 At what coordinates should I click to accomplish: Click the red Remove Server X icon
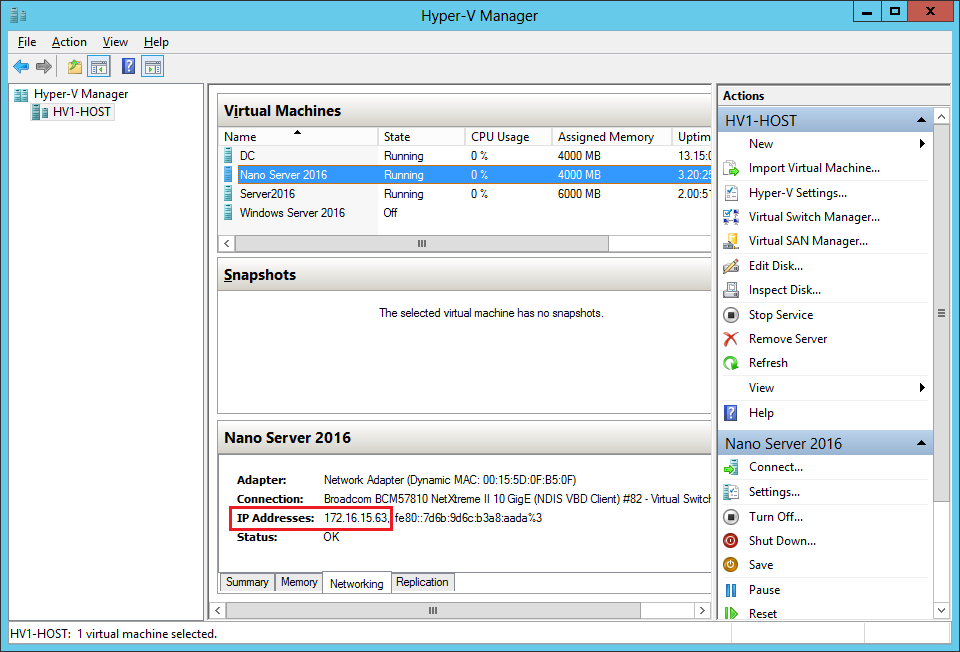click(731, 339)
